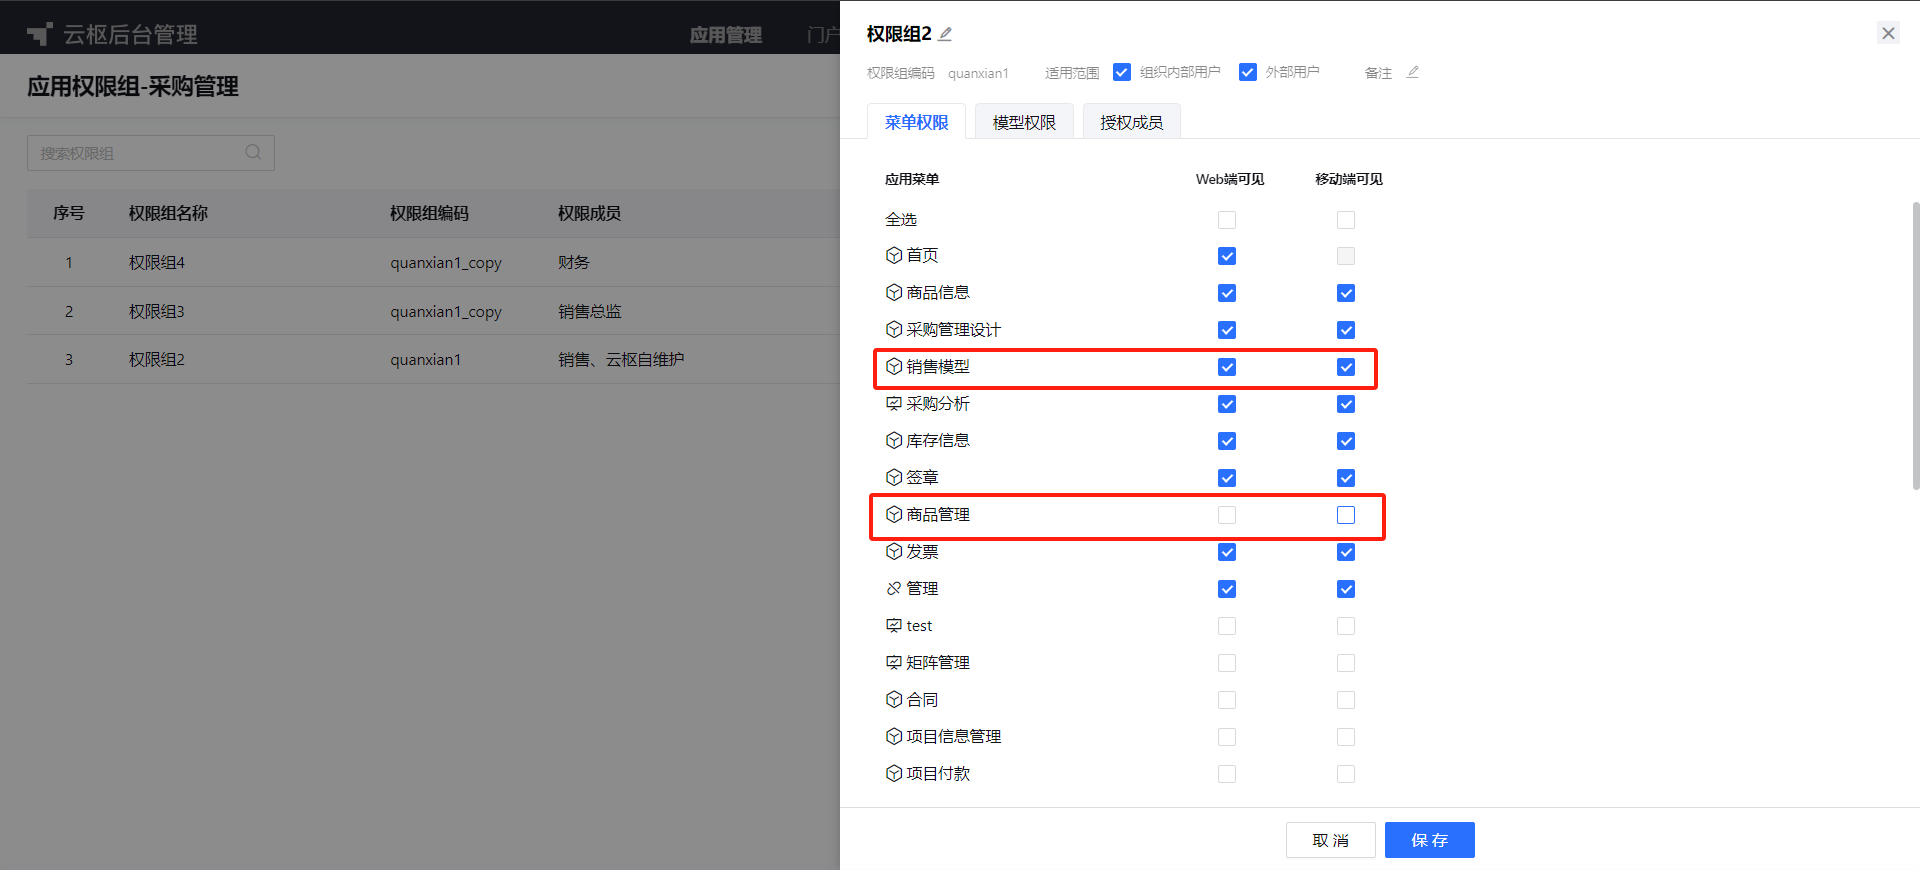Select 权限组3 in the table

point(157,311)
